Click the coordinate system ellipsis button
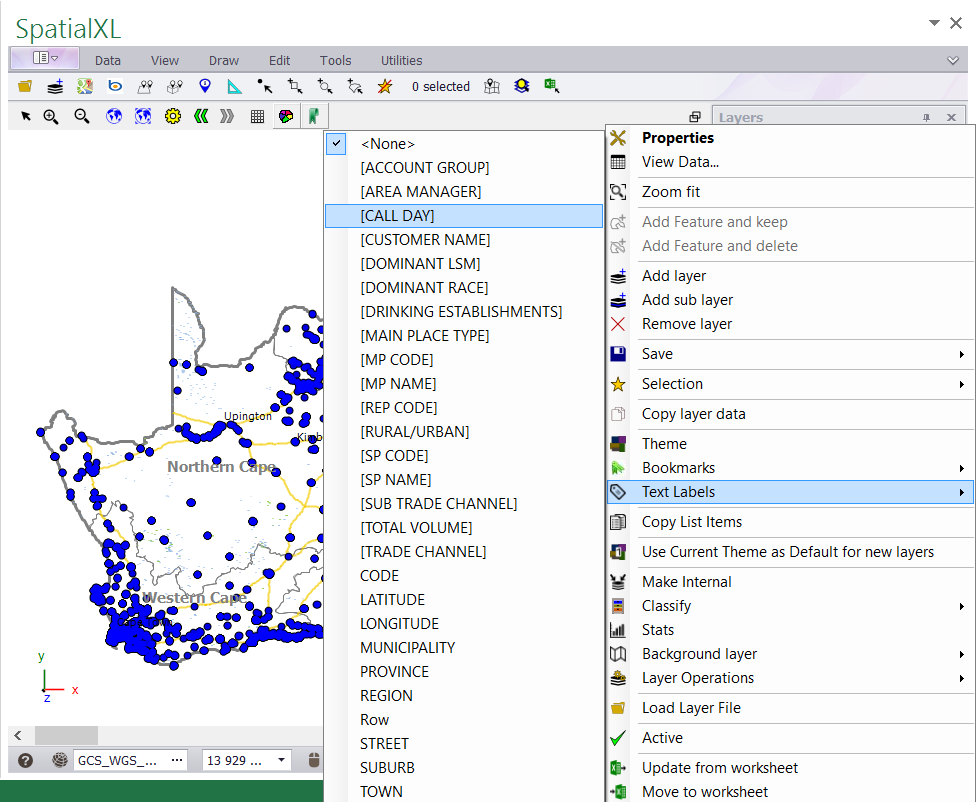Image resolution: width=976 pixels, height=802 pixels. pyautogui.click(x=177, y=760)
